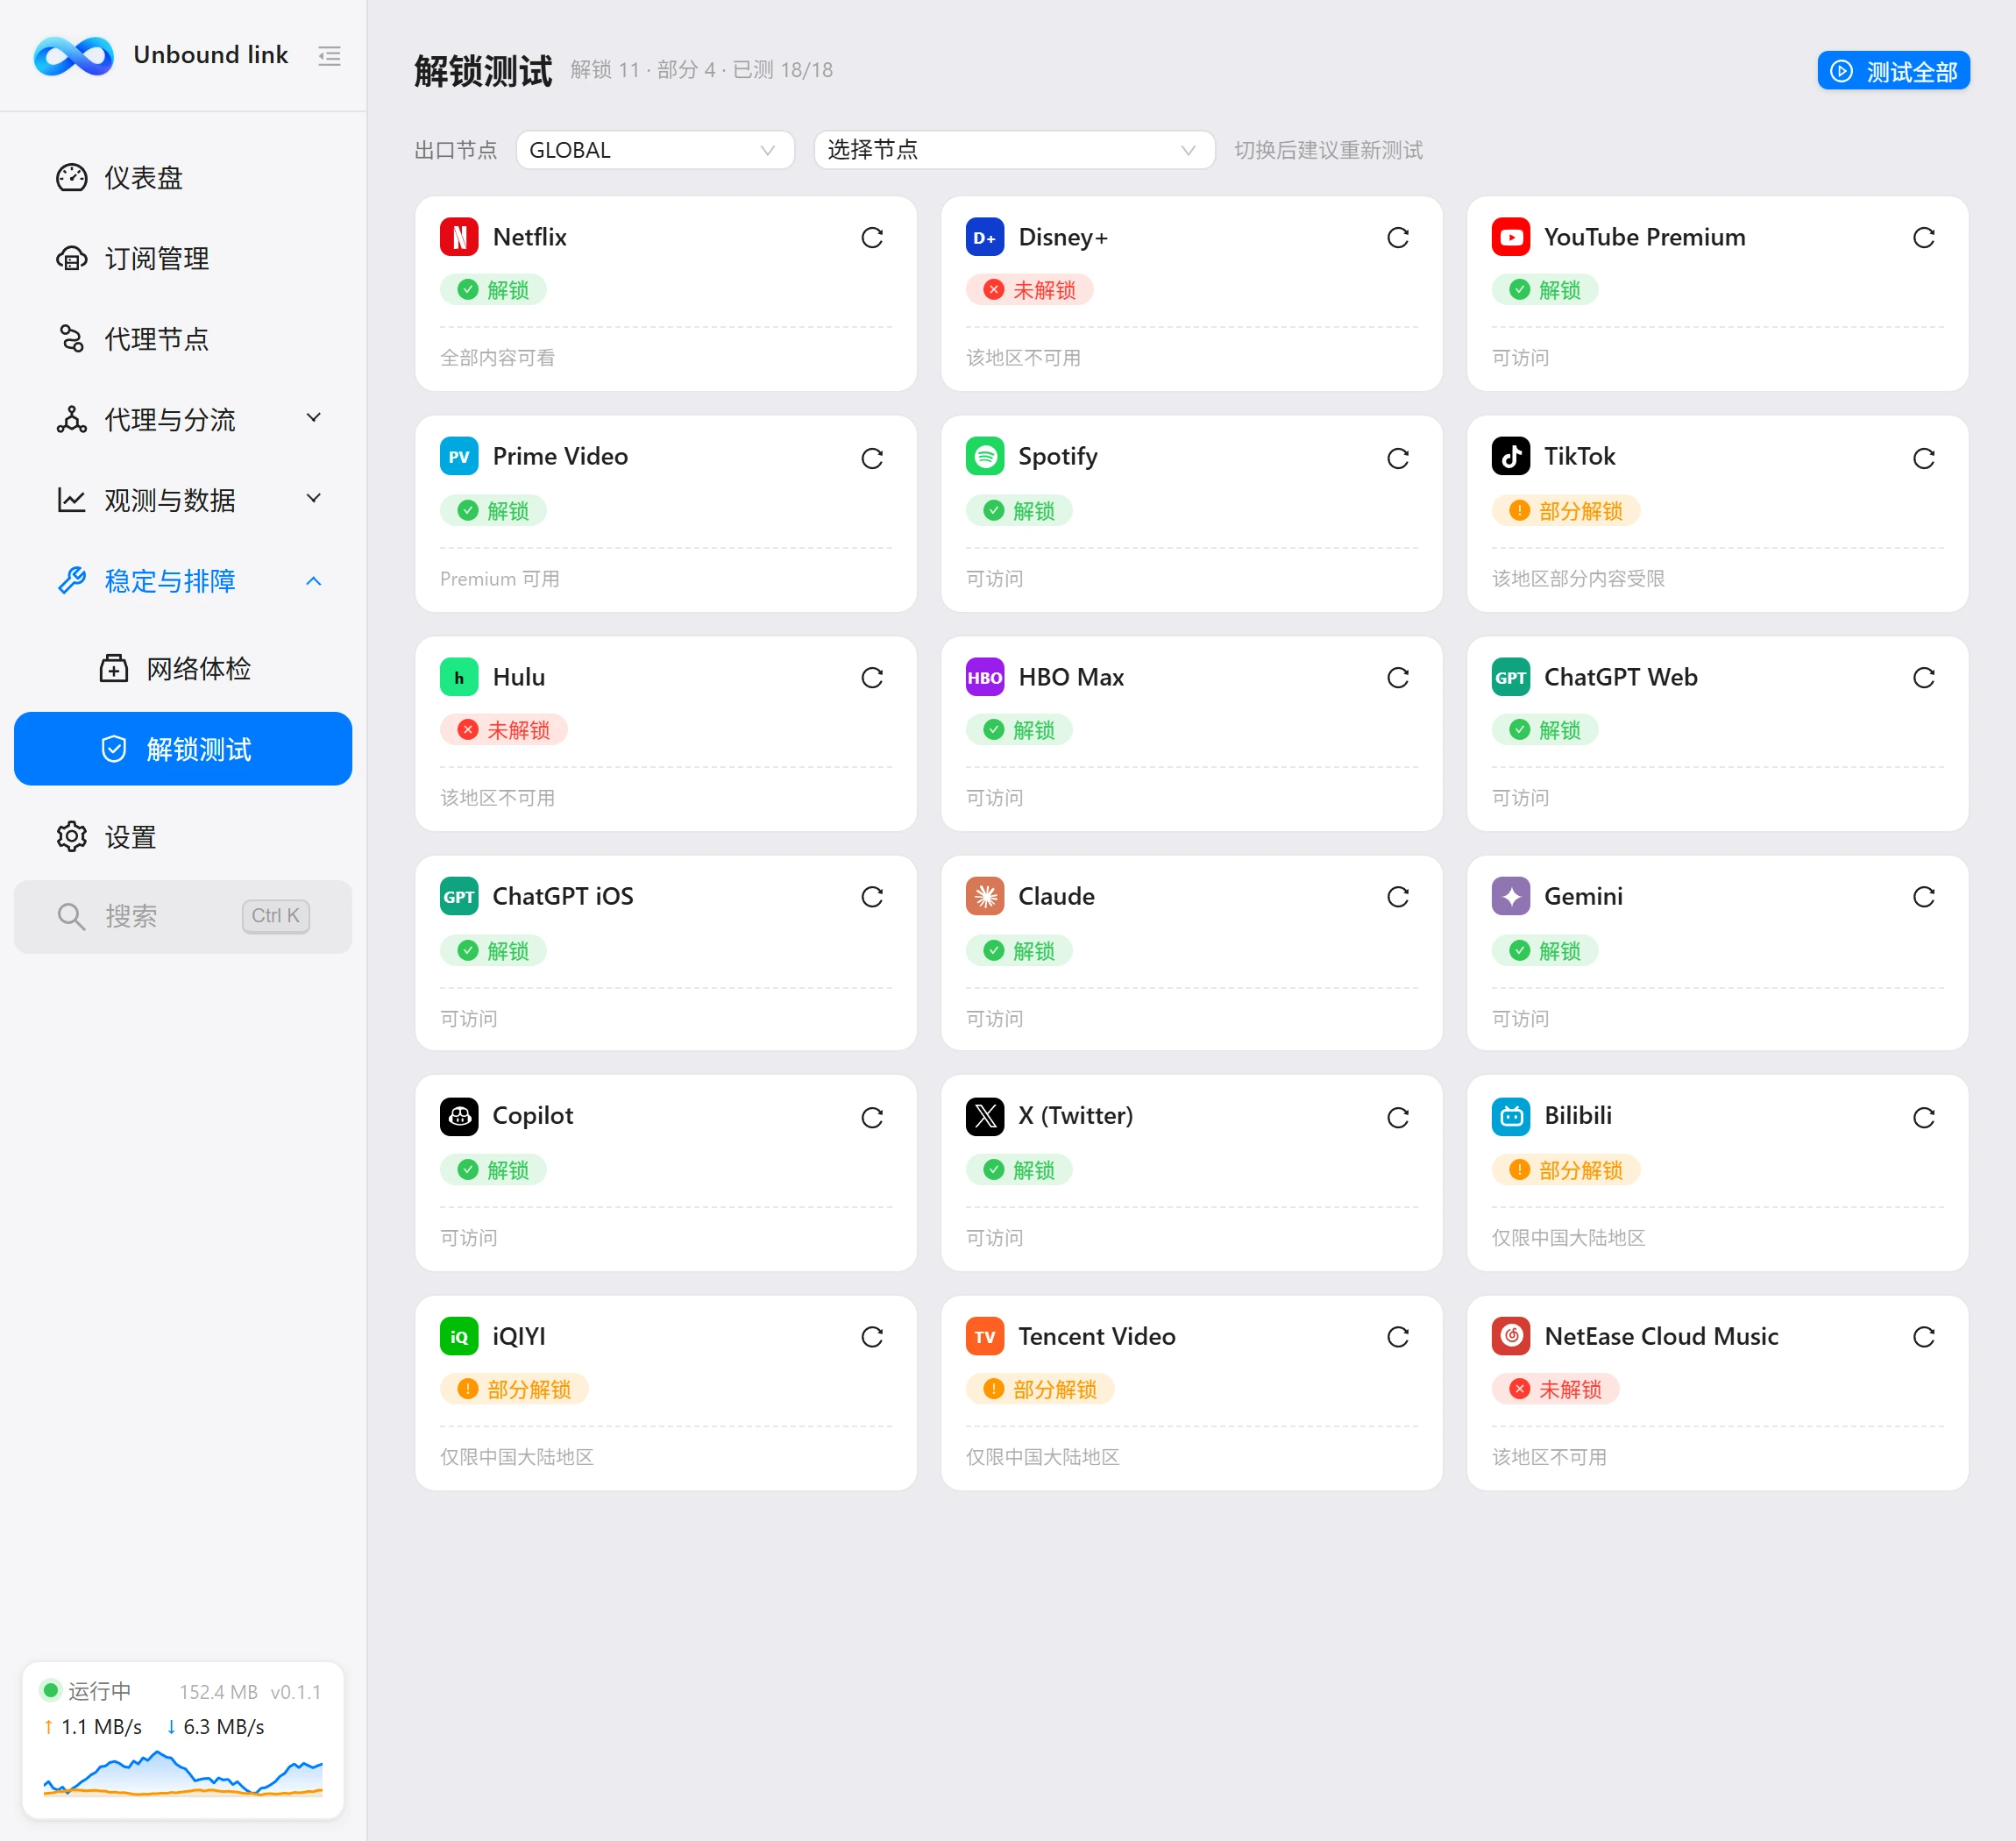Rerun the ChatGPT Web check
The height and width of the screenshot is (1841, 2016).
pyautogui.click(x=1924, y=678)
